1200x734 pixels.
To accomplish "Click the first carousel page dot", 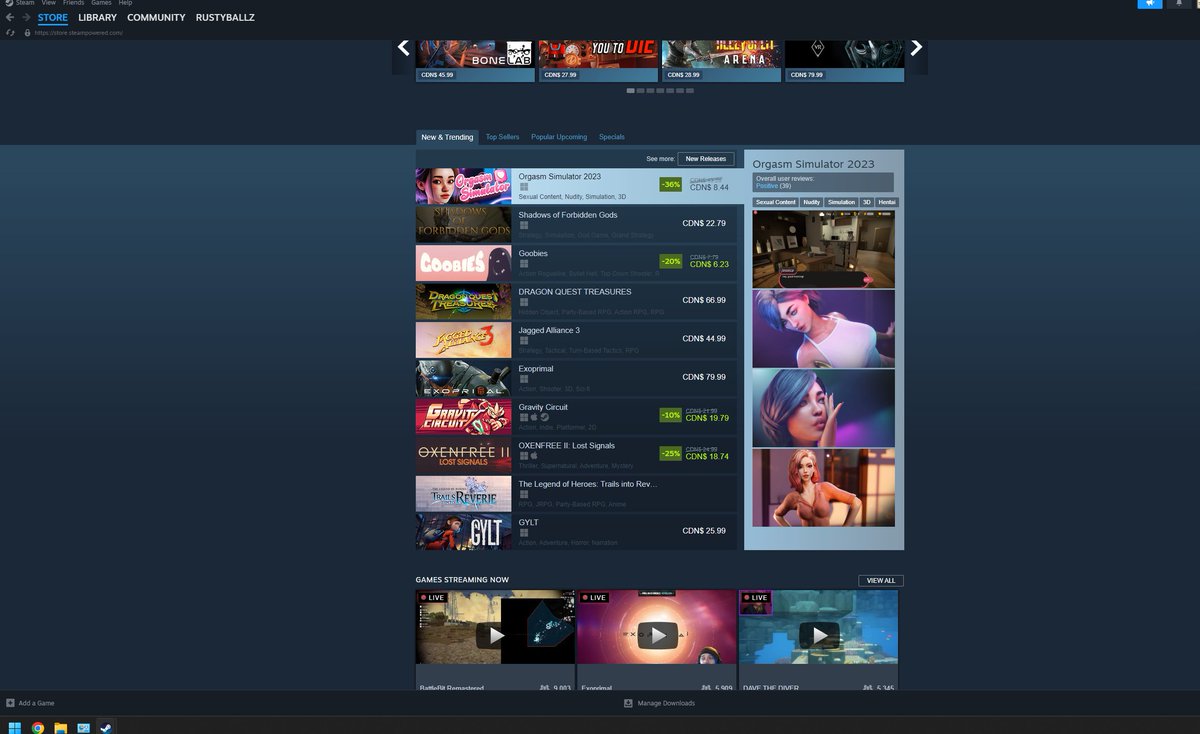I will 631,90.
